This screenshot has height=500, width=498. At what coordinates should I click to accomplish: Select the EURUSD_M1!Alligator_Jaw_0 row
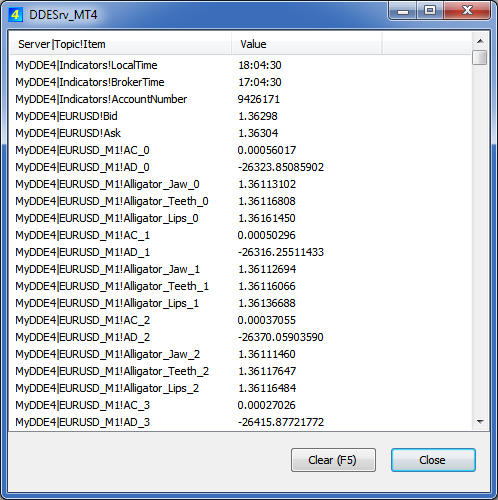coord(241,184)
